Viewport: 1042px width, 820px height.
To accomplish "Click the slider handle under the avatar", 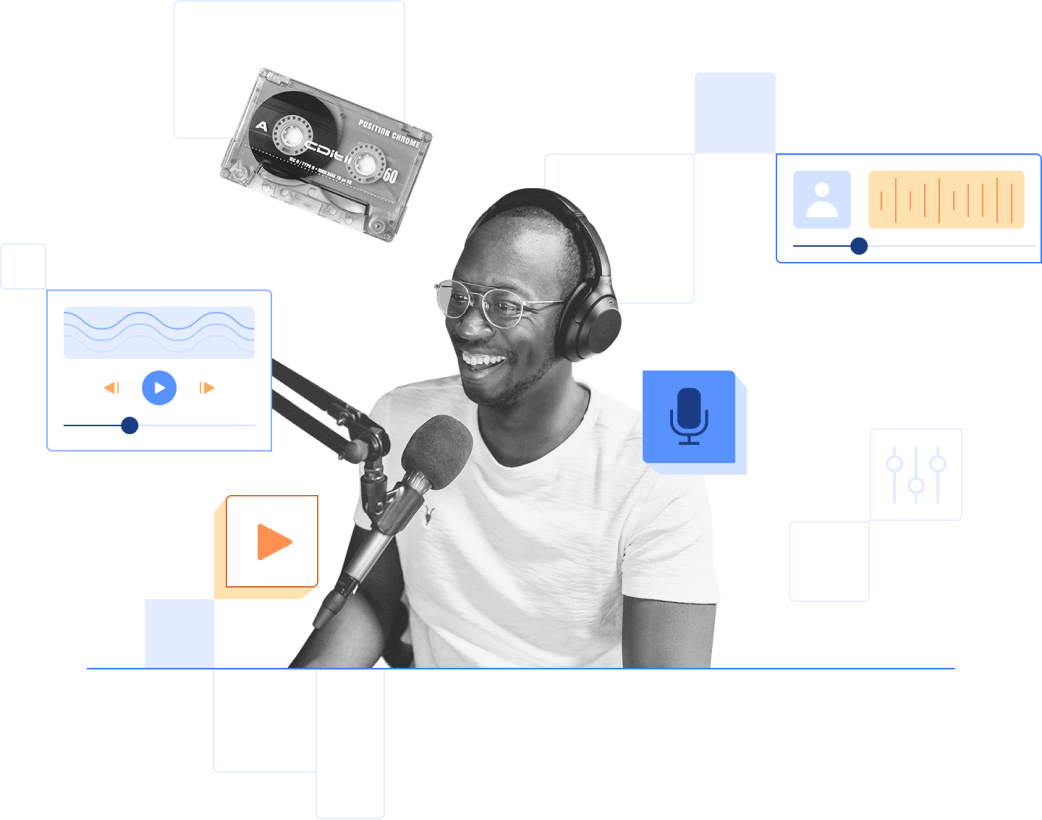I will click(x=859, y=246).
